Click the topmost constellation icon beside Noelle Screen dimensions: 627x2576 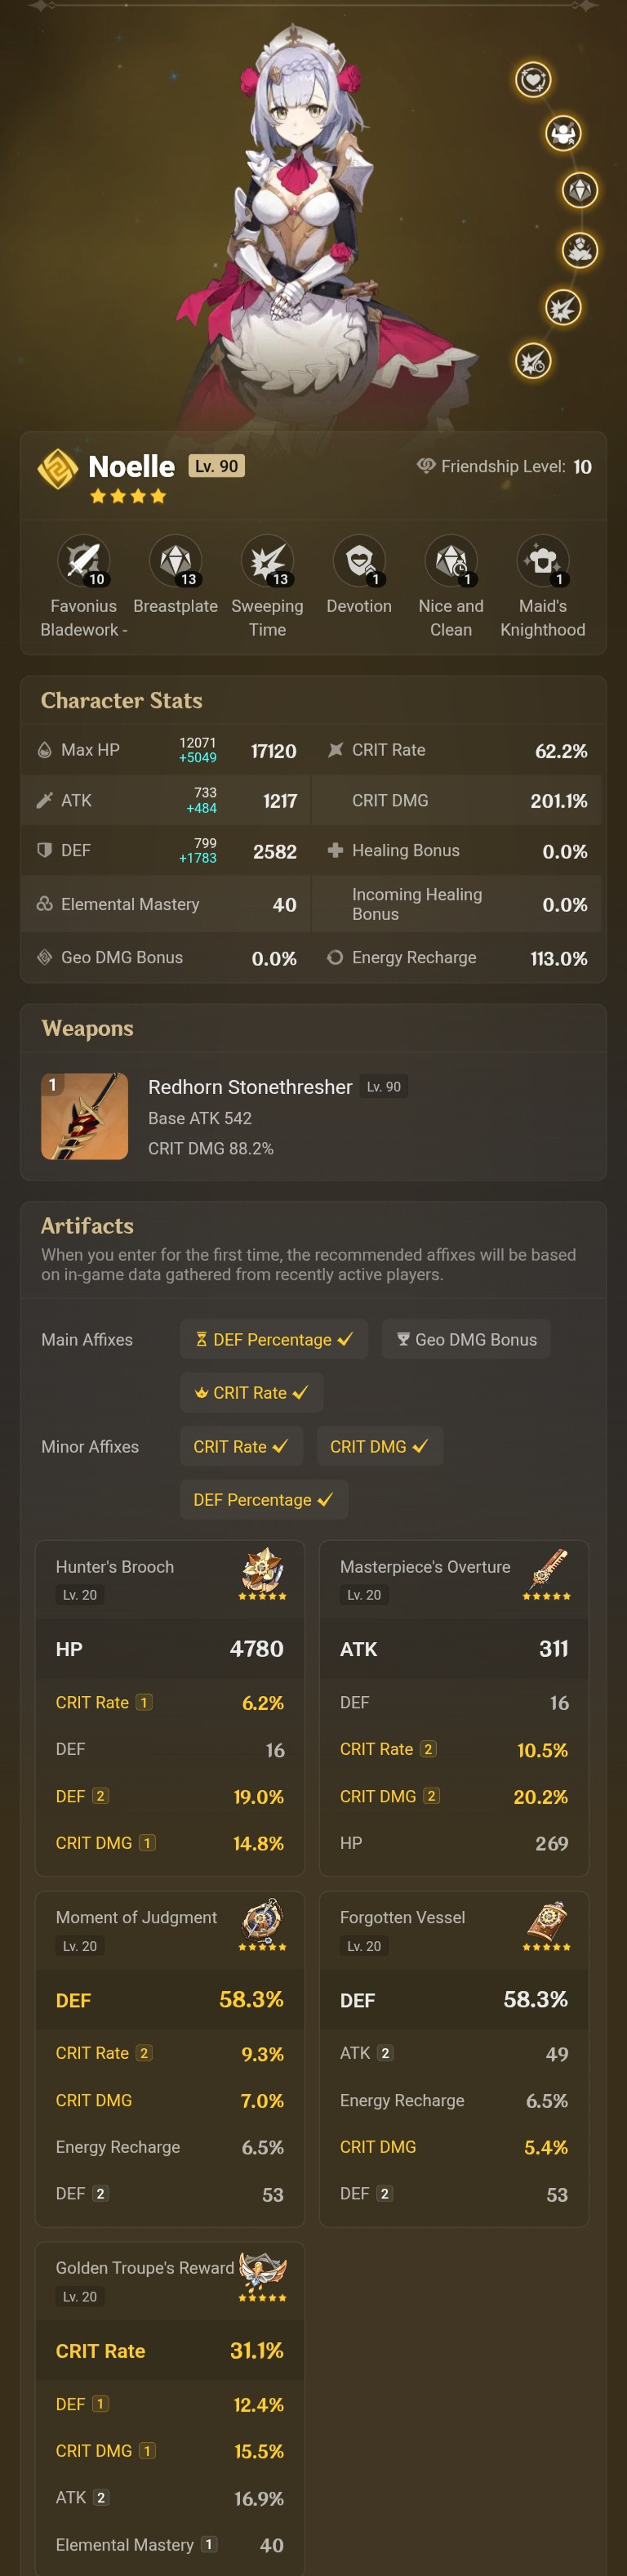(x=534, y=79)
